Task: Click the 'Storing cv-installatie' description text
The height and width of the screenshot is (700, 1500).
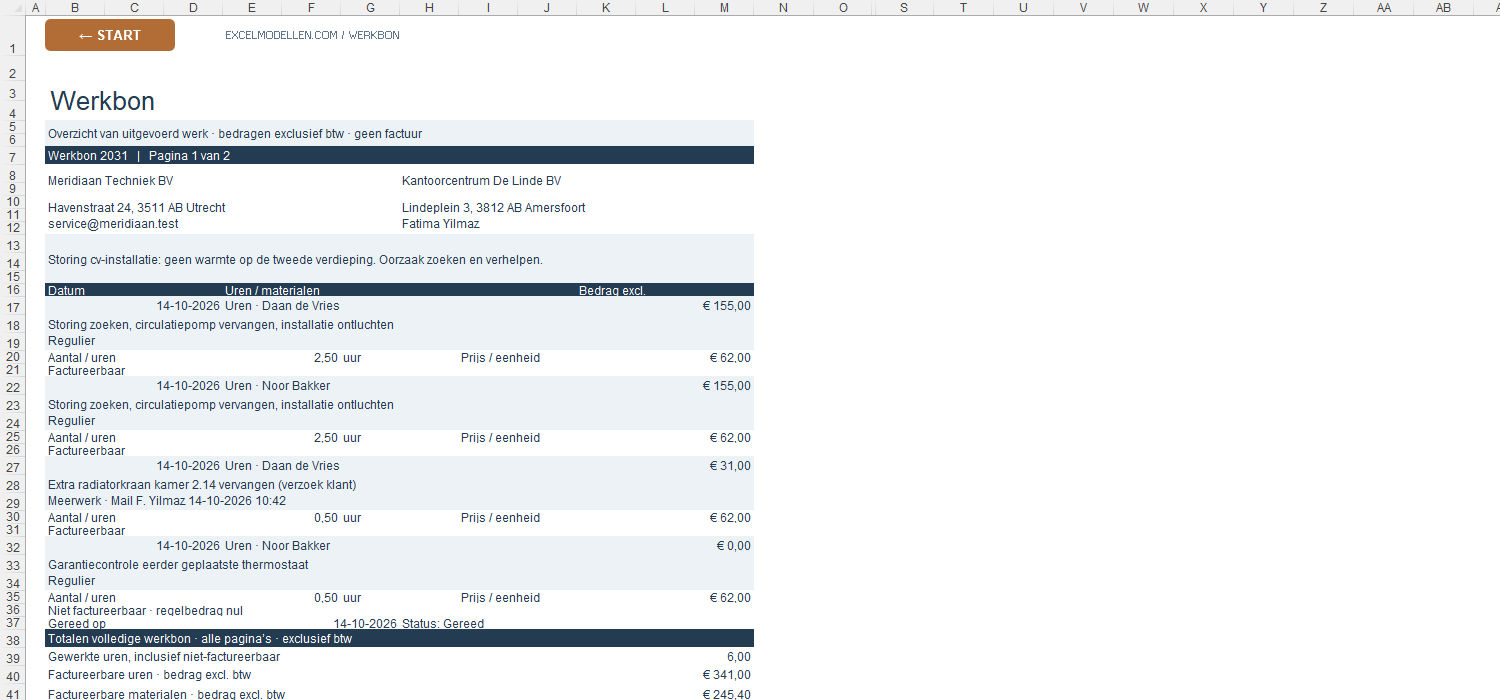Action: click(295, 260)
